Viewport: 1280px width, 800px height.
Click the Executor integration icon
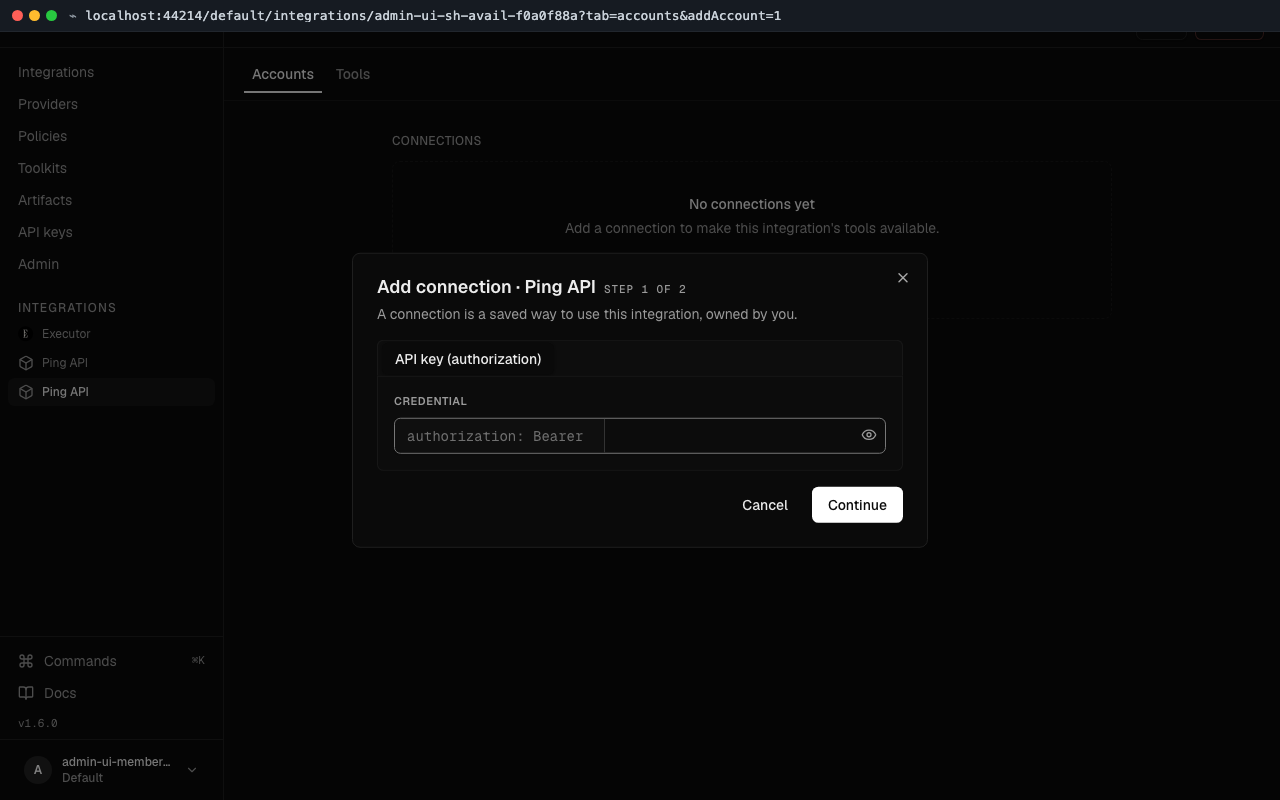(x=26, y=334)
